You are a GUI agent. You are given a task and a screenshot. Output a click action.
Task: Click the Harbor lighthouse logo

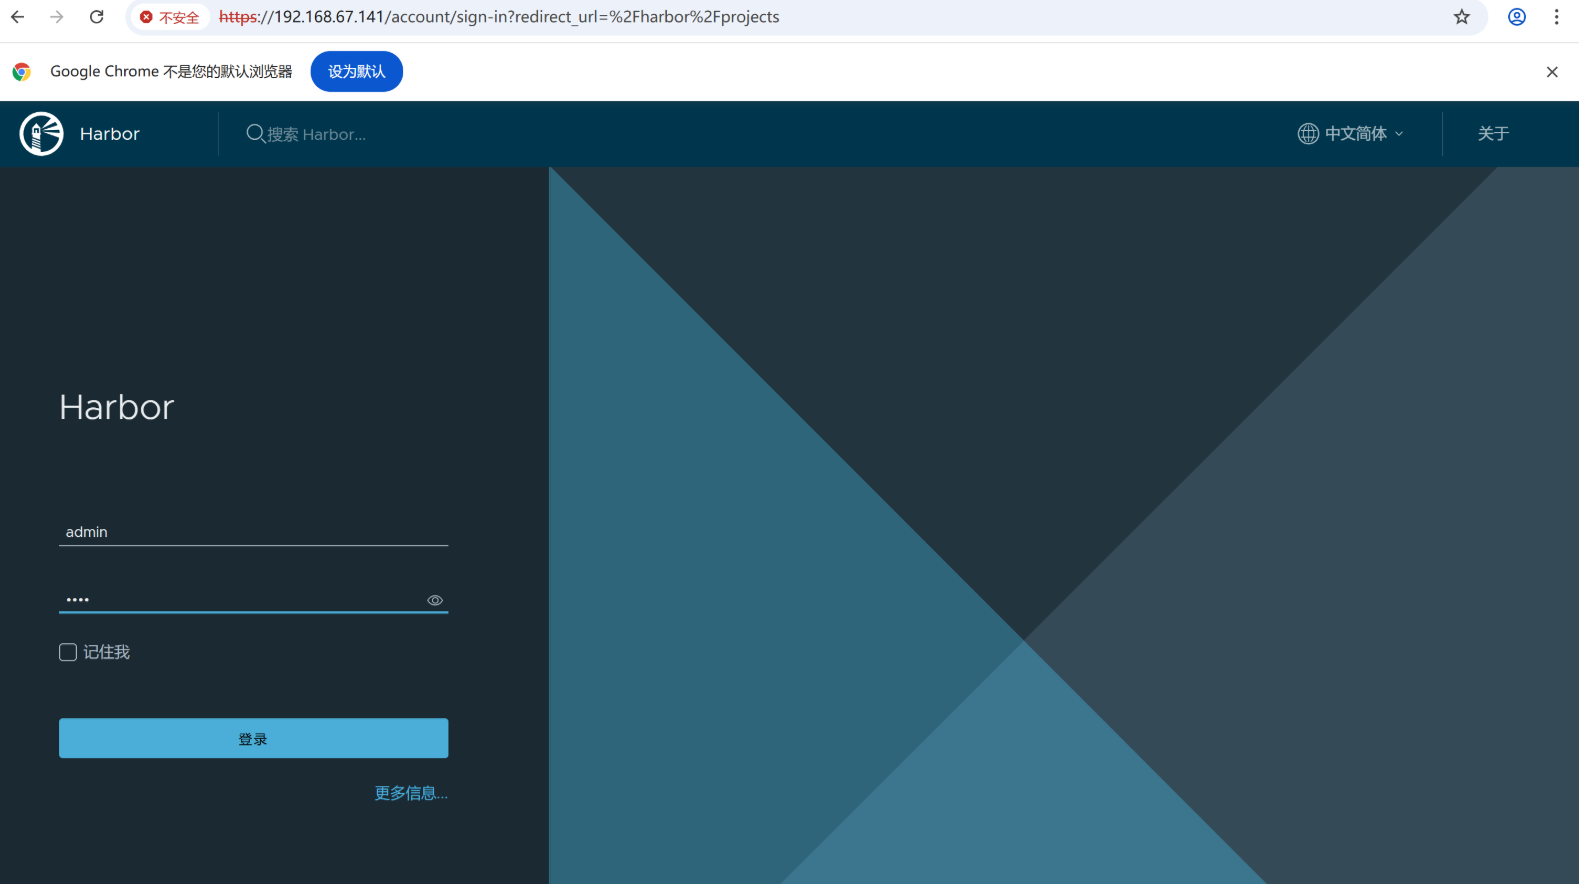[42, 134]
